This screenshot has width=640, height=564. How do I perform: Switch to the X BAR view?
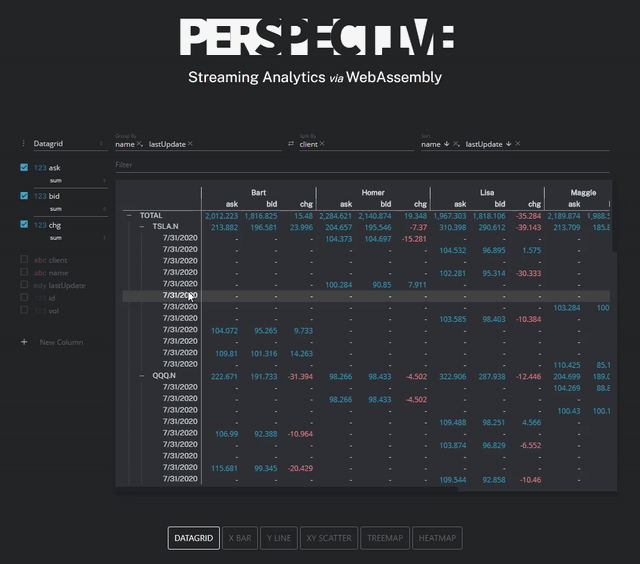240,538
